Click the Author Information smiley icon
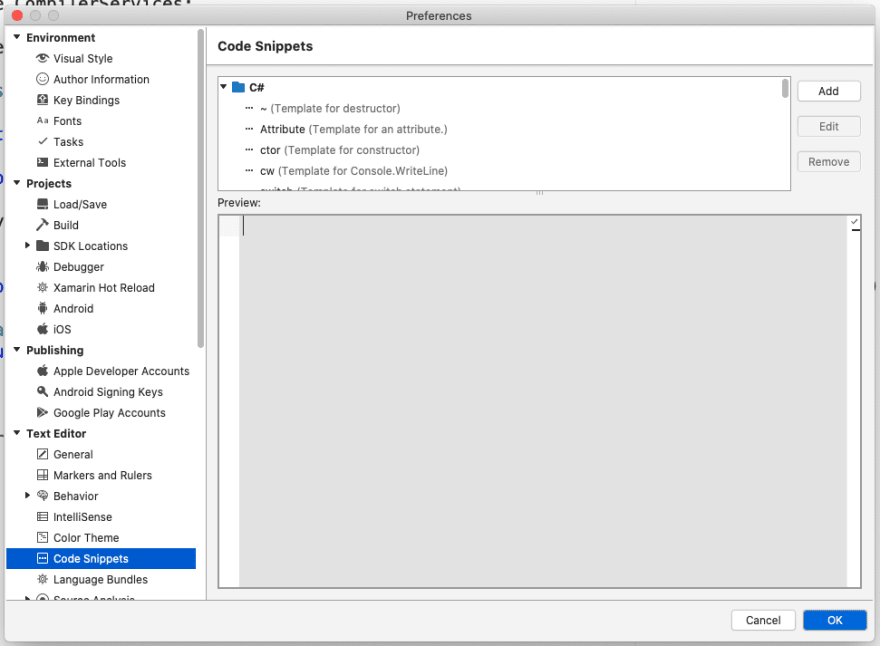Image resolution: width=880 pixels, height=646 pixels. (x=42, y=79)
